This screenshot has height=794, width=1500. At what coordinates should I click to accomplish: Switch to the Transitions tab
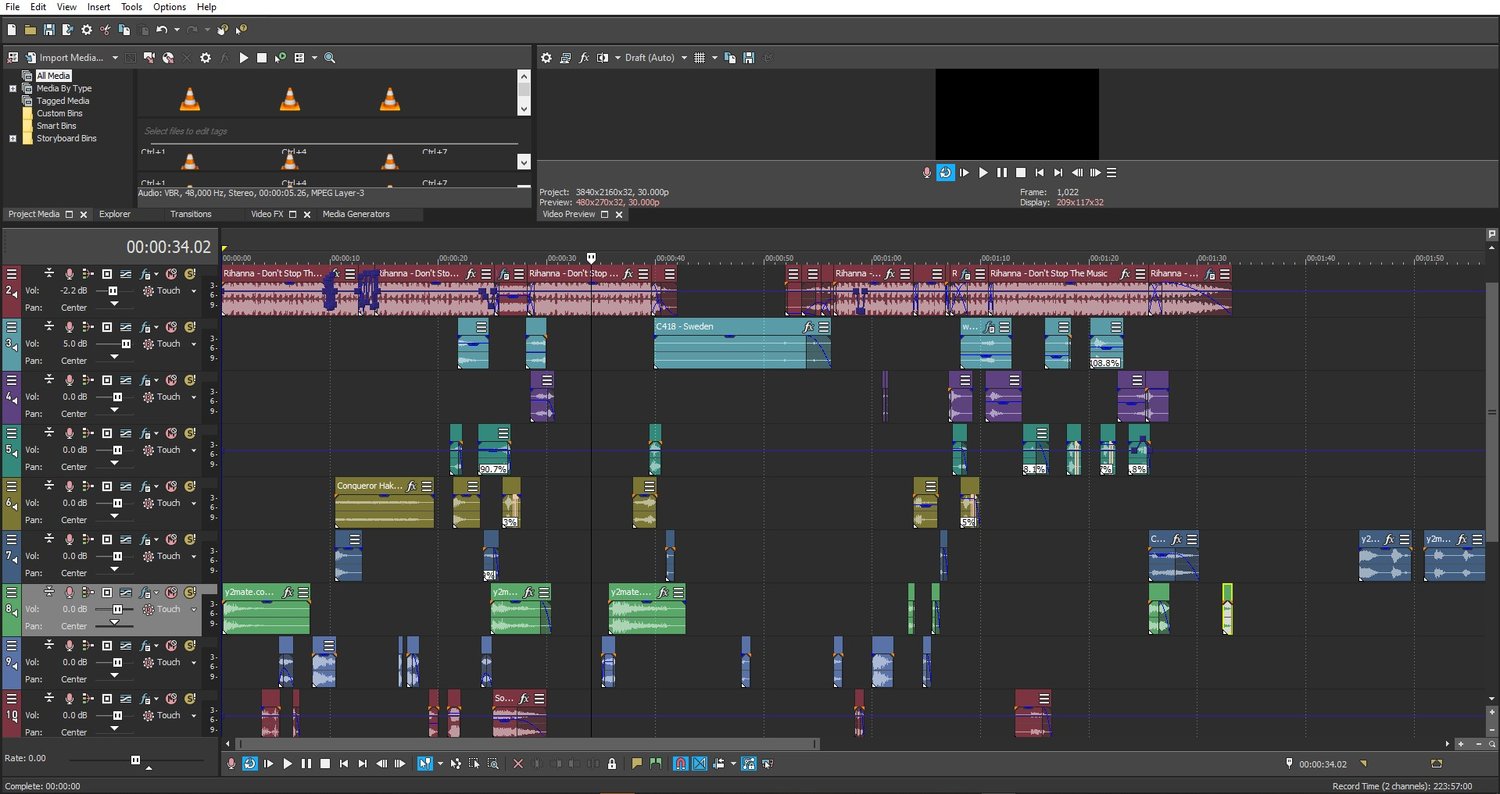pos(190,214)
